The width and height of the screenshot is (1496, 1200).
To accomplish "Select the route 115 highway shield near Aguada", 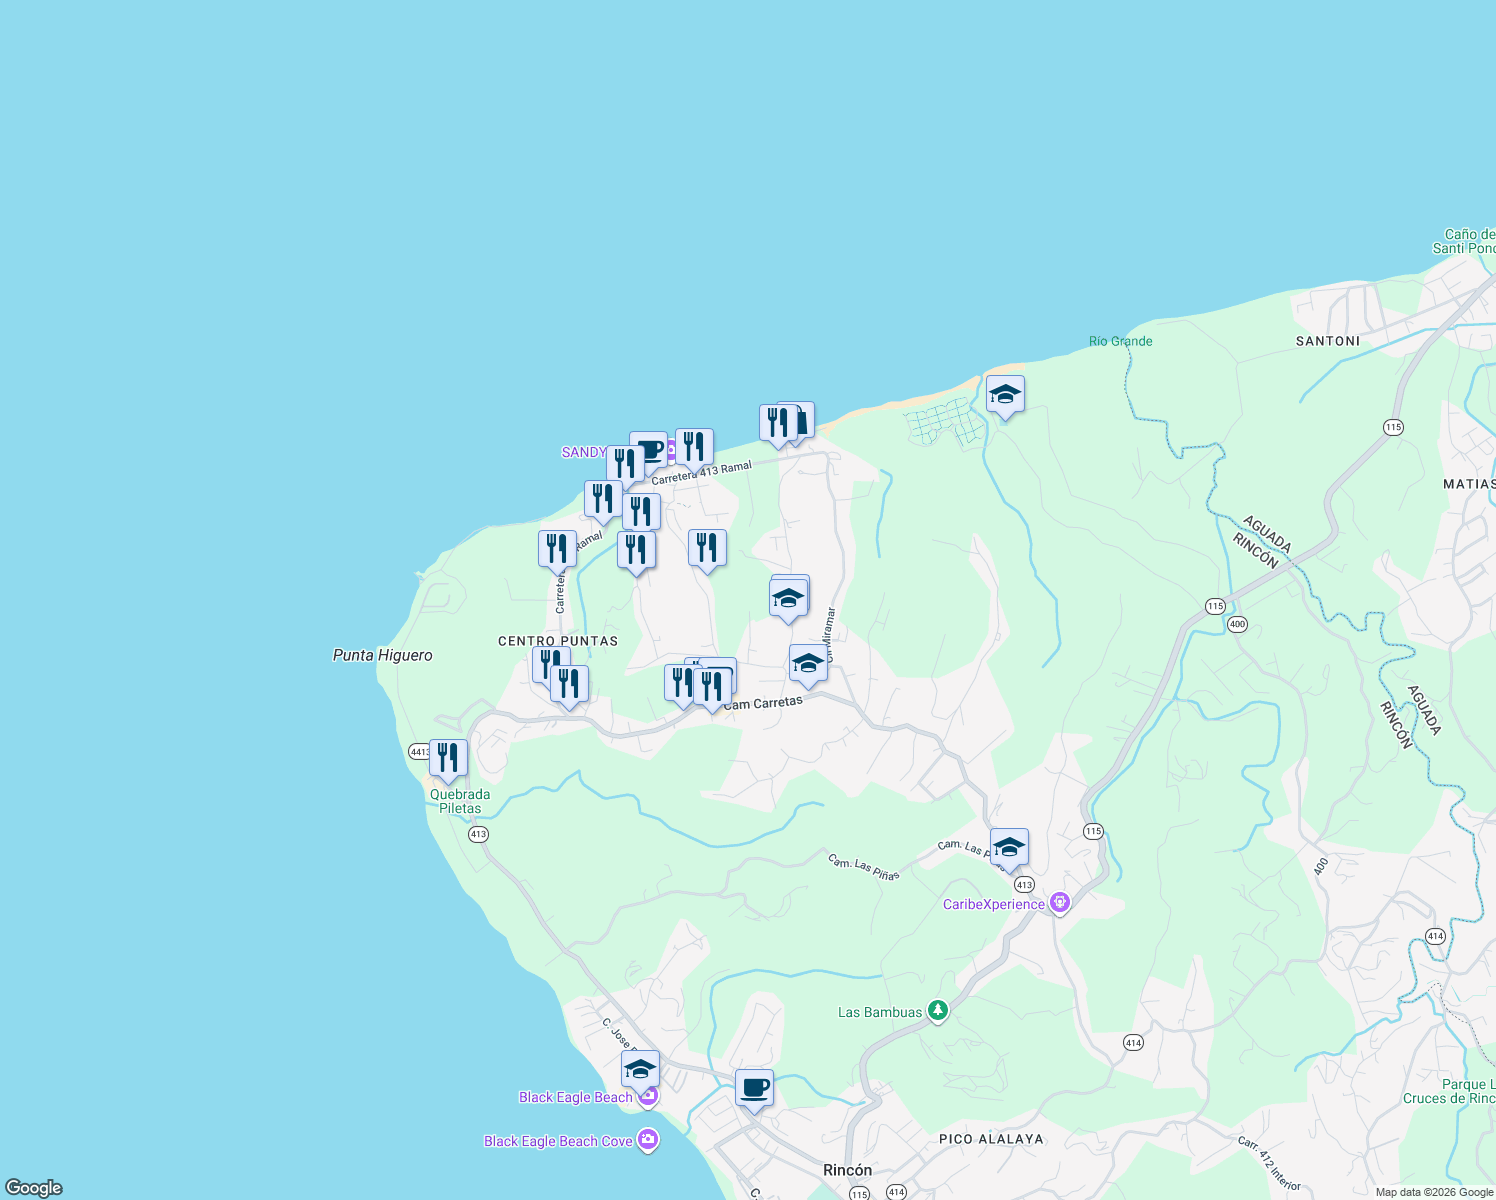I will tap(1215, 606).
